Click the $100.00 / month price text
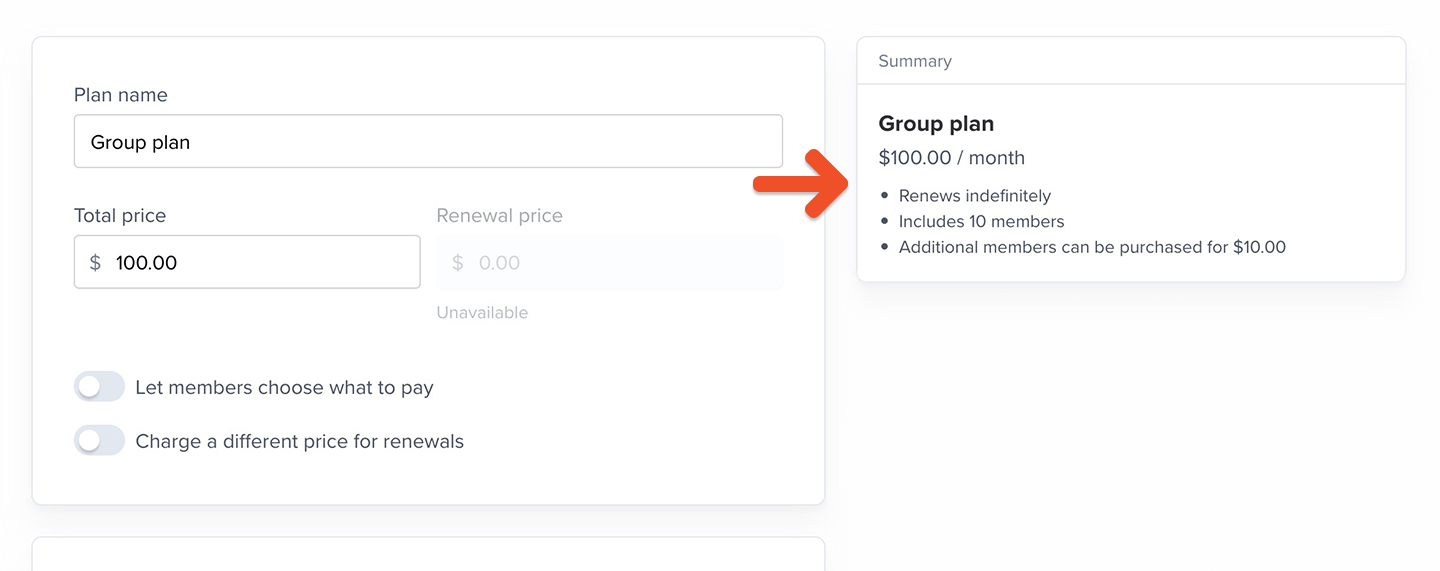The height and width of the screenshot is (571, 1440). coord(951,158)
